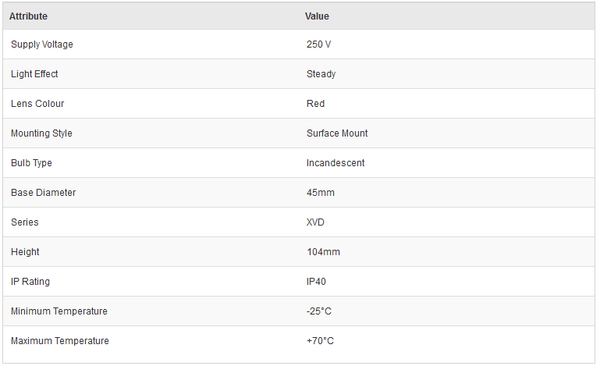Click the Steady value cell
The width and height of the screenshot is (600, 366).
321,74
